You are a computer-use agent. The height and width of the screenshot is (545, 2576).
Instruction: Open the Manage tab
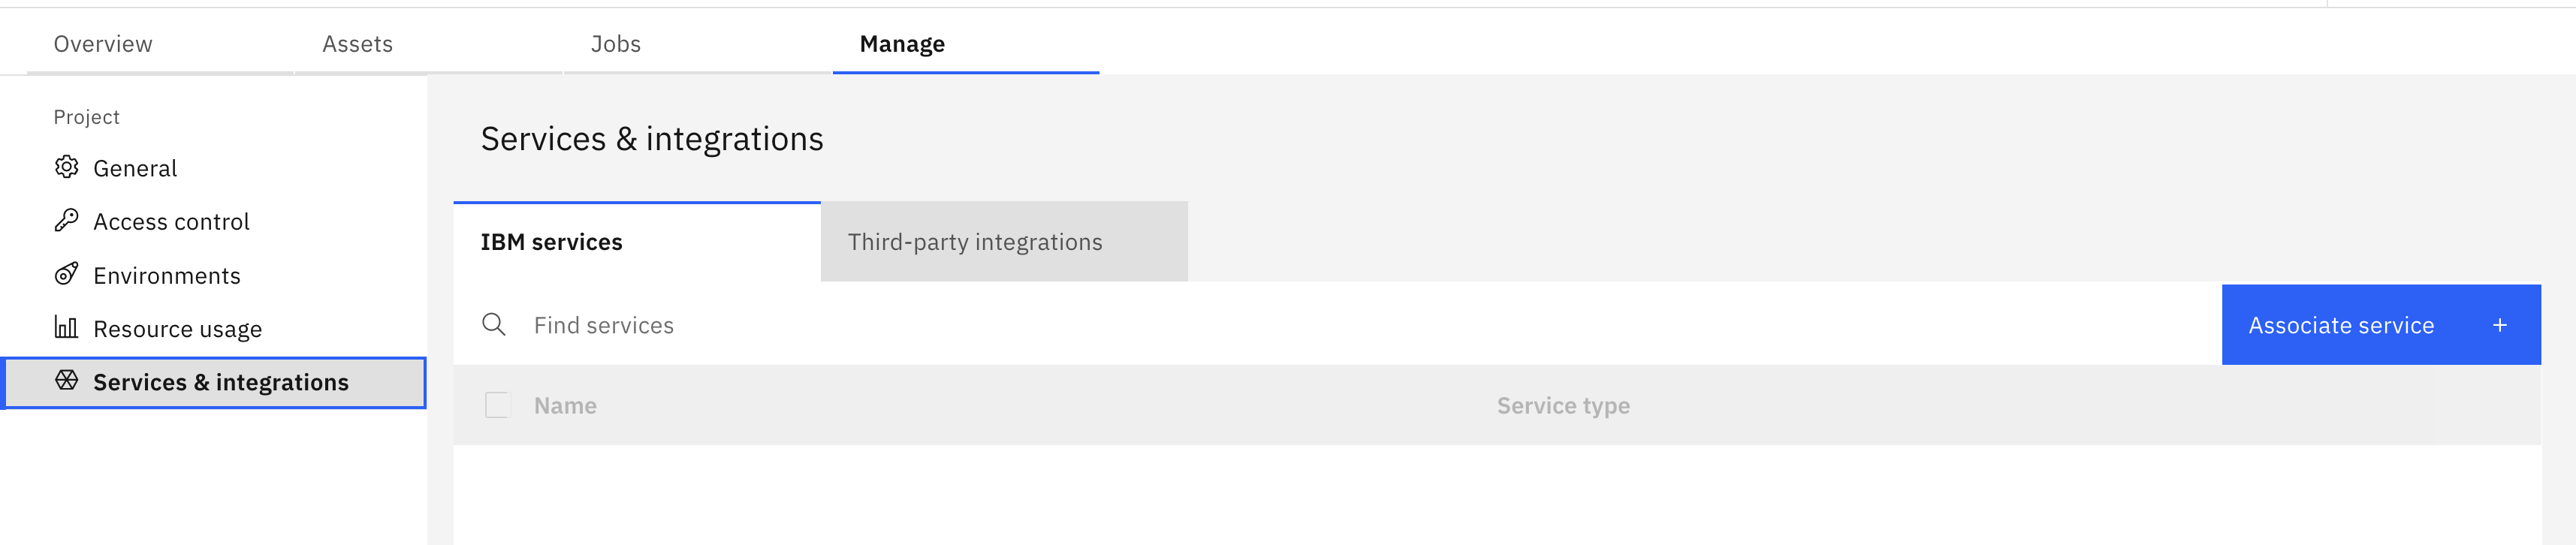899,43
